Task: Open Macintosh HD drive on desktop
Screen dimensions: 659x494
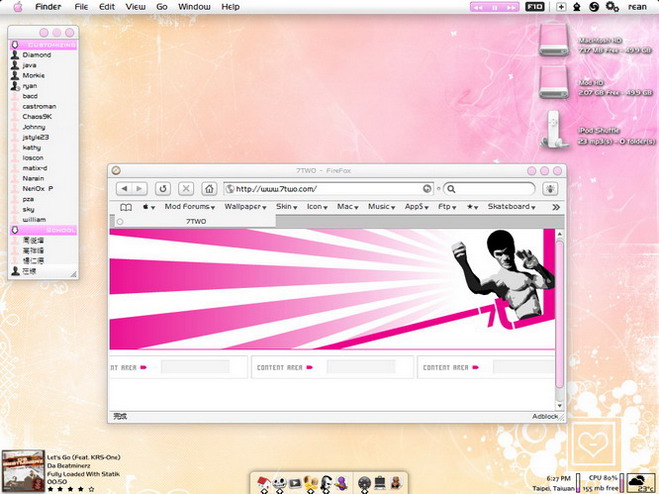Action: pyautogui.click(x=554, y=40)
